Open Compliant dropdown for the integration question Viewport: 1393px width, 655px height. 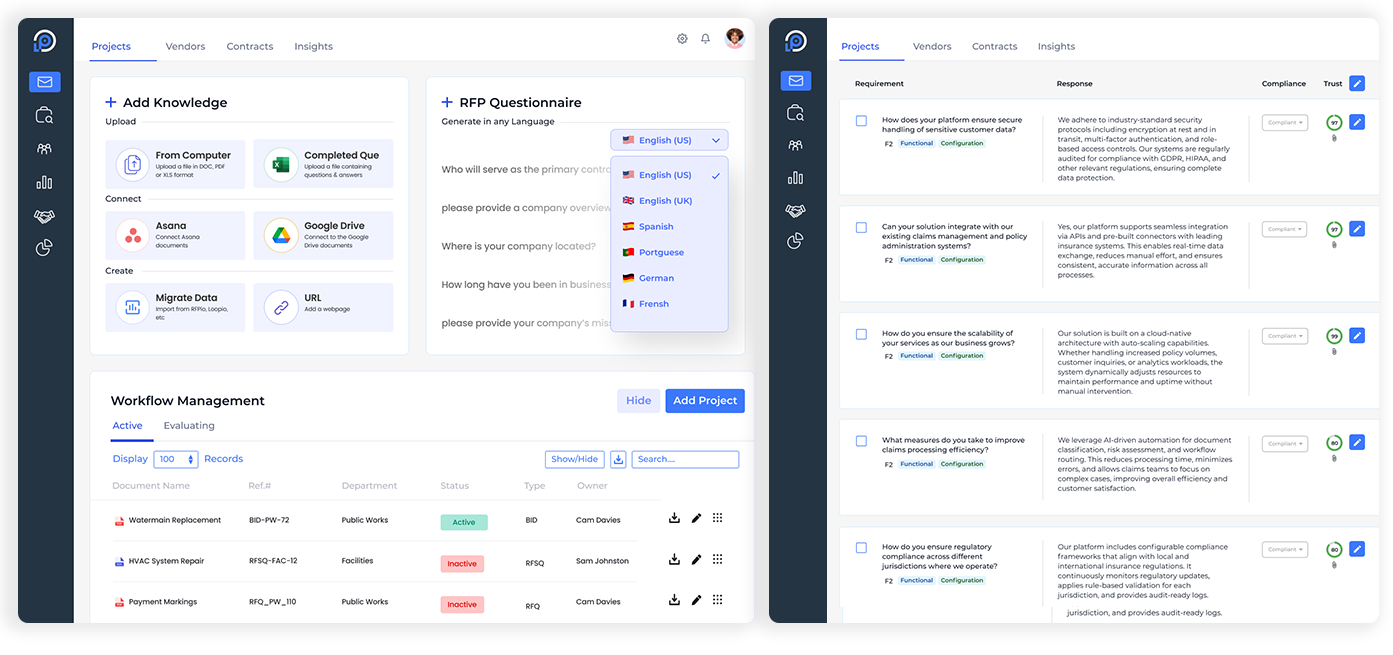click(x=1284, y=229)
